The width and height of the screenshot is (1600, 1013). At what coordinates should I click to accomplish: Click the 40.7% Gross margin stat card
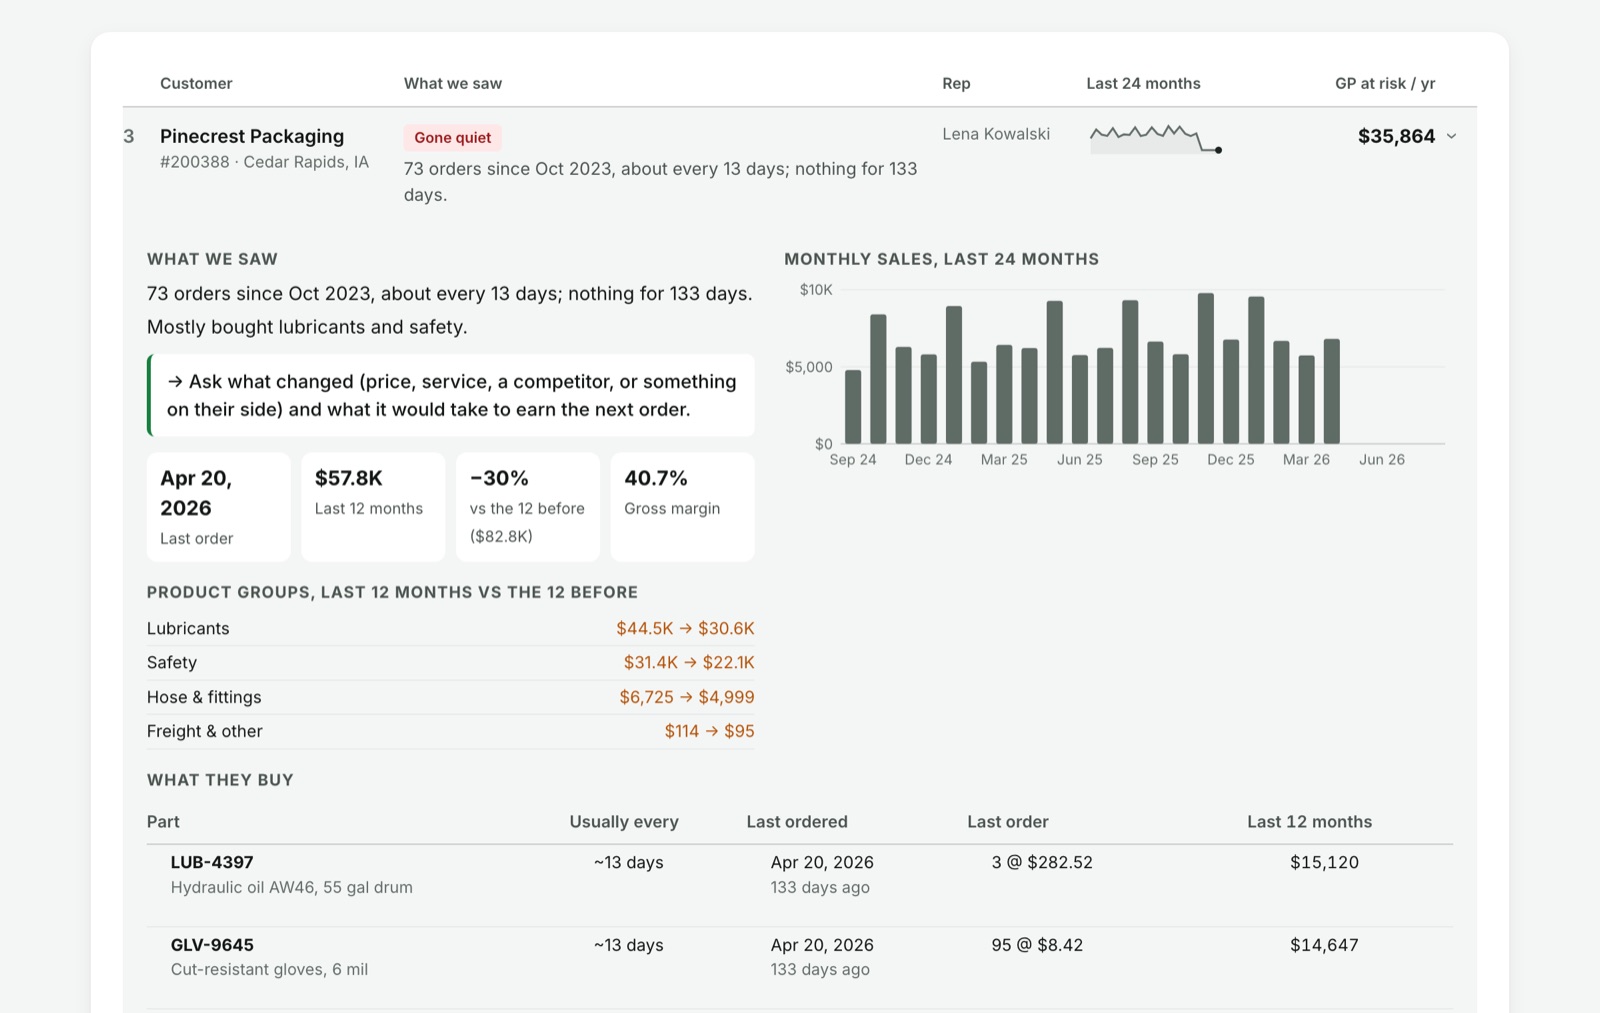[x=682, y=507]
